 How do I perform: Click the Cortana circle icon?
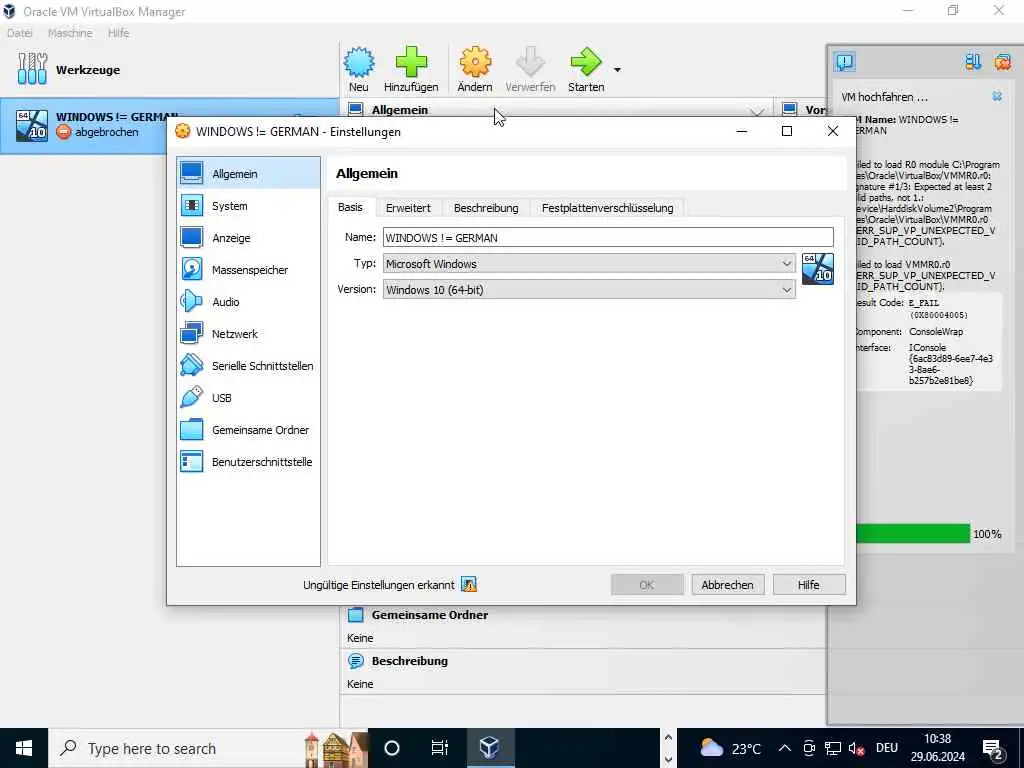point(392,748)
